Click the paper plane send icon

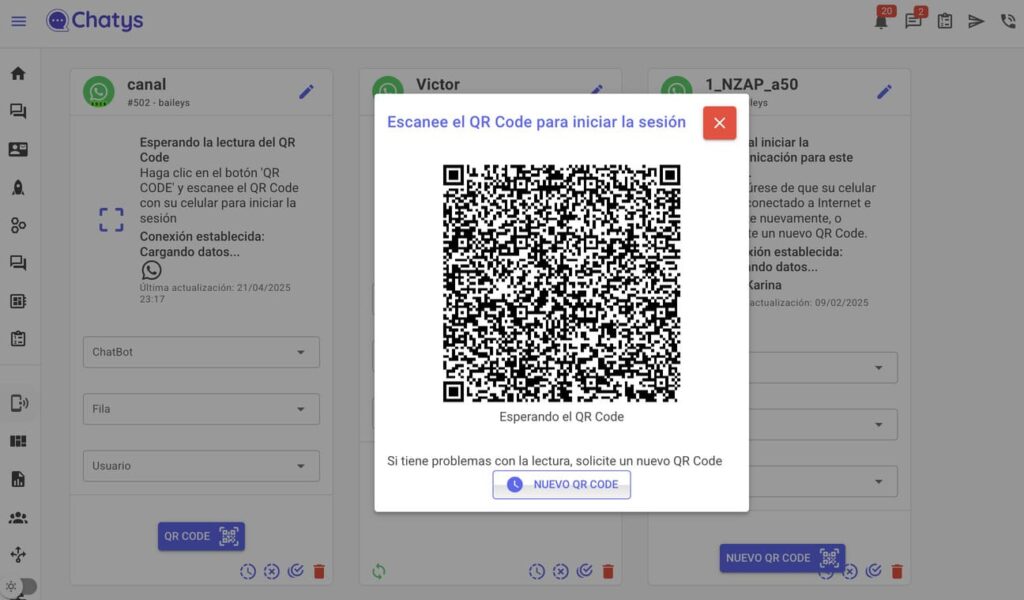pyautogui.click(x=976, y=21)
